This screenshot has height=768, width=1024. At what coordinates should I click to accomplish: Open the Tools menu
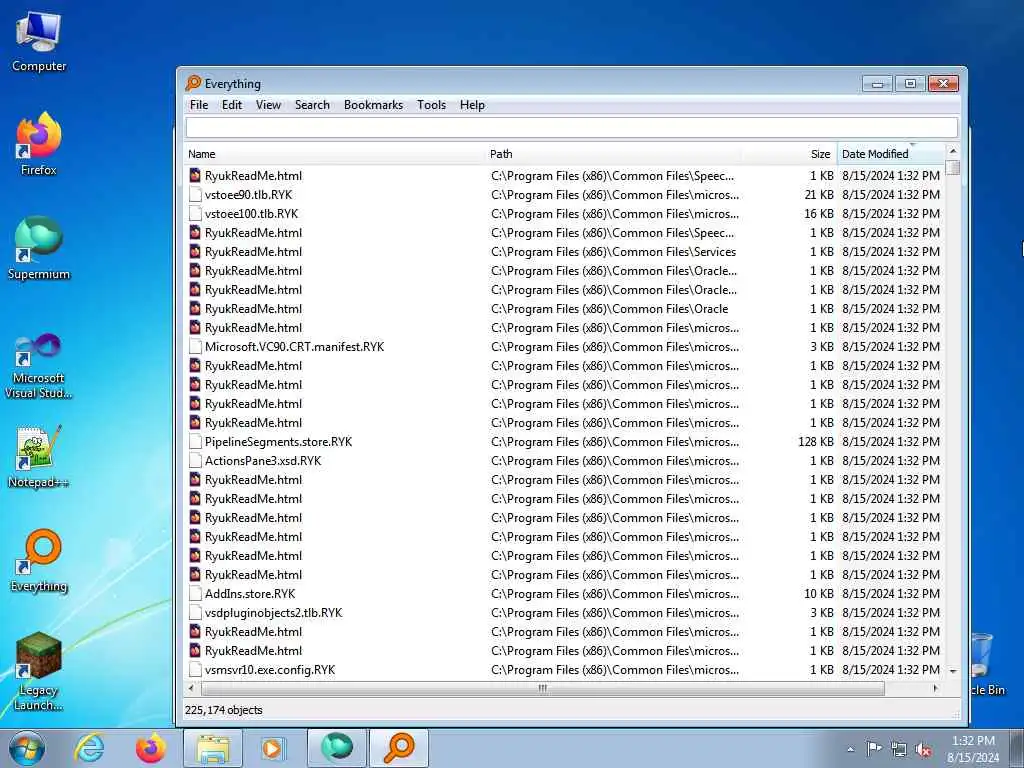(x=432, y=105)
